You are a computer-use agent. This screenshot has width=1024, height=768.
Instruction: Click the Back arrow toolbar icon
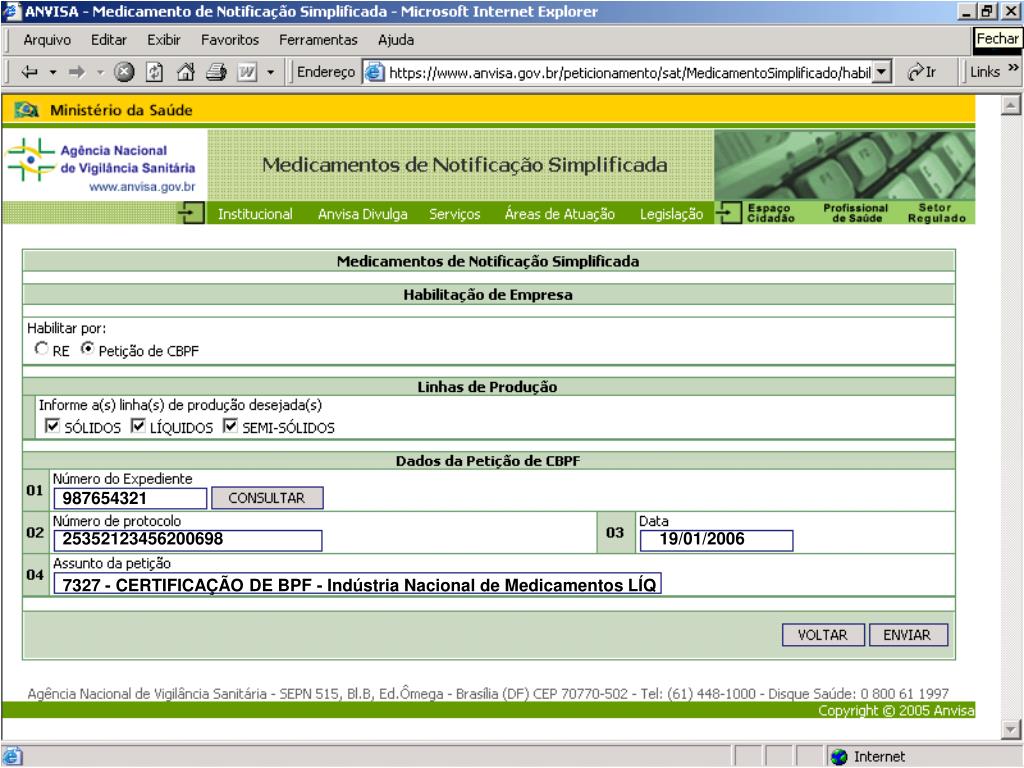pos(29,72)
